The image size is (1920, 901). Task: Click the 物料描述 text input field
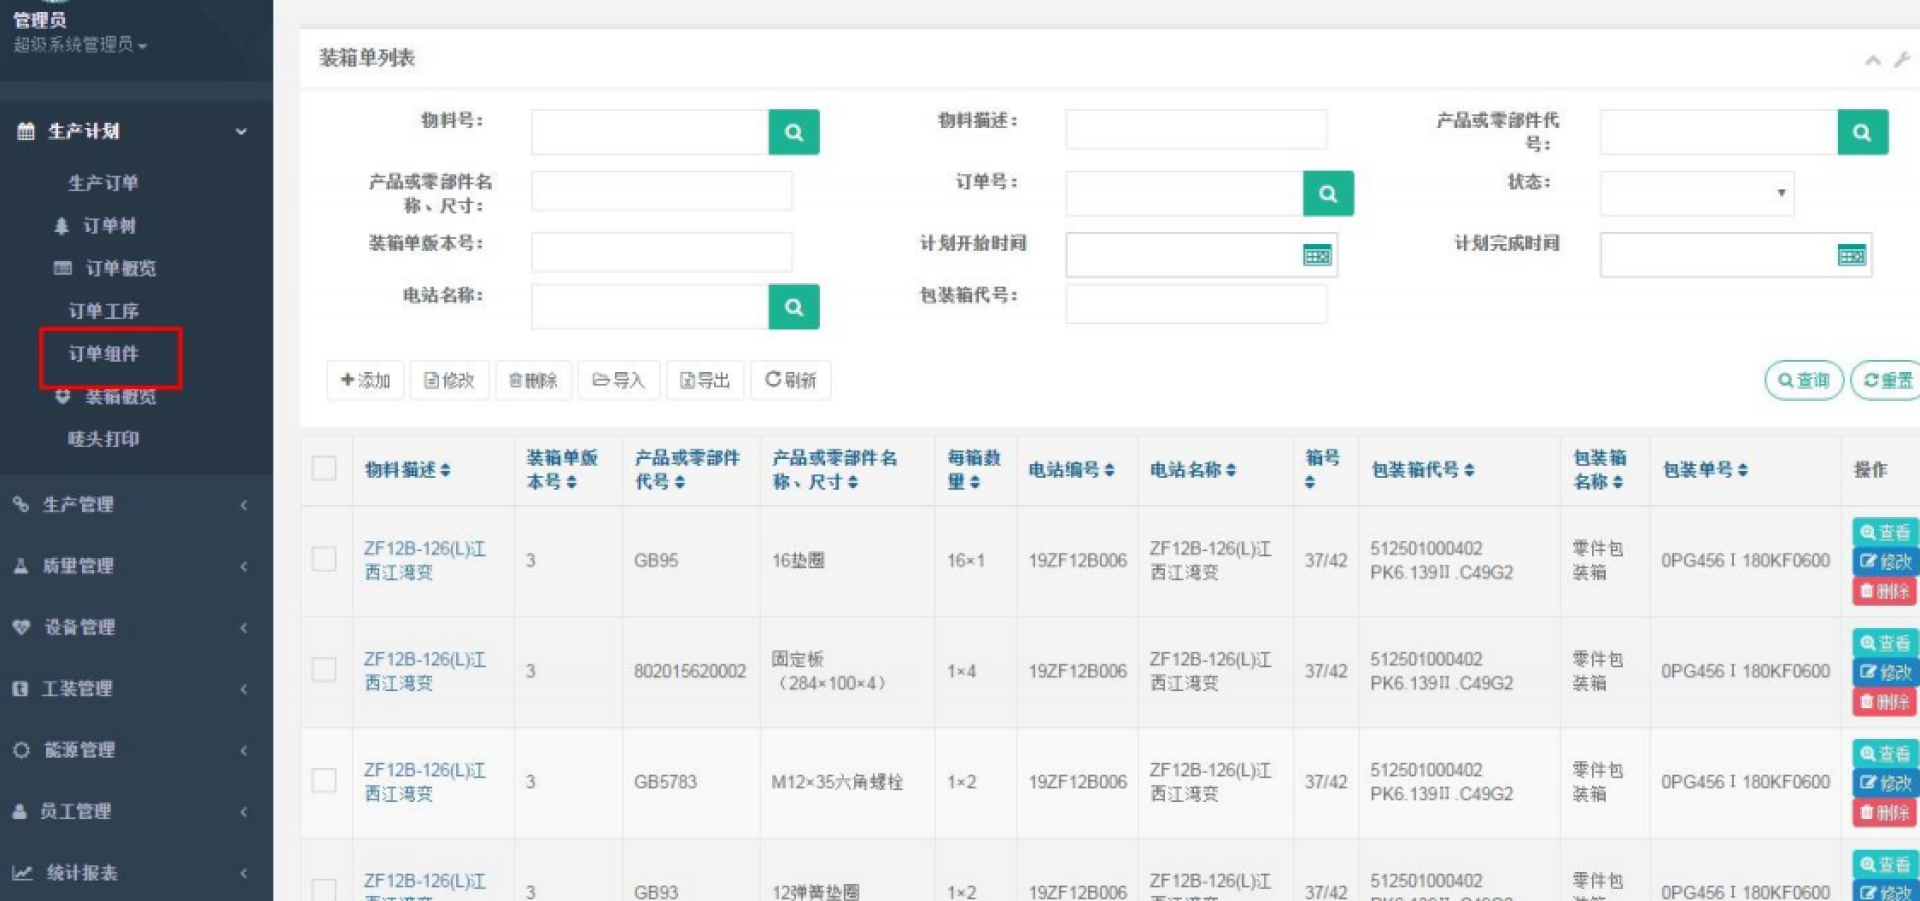1195,130
